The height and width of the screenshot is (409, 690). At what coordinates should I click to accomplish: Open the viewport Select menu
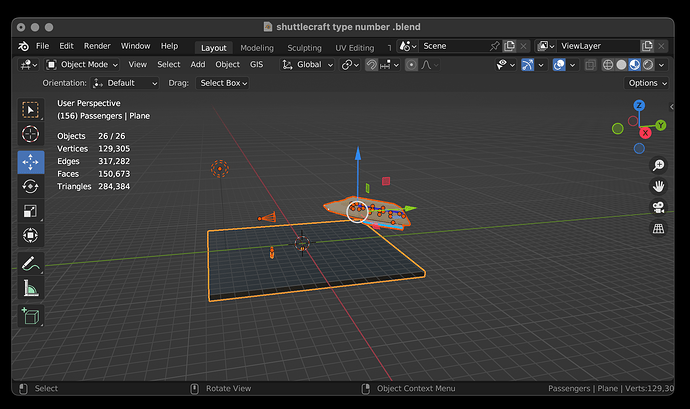(169, 65)
